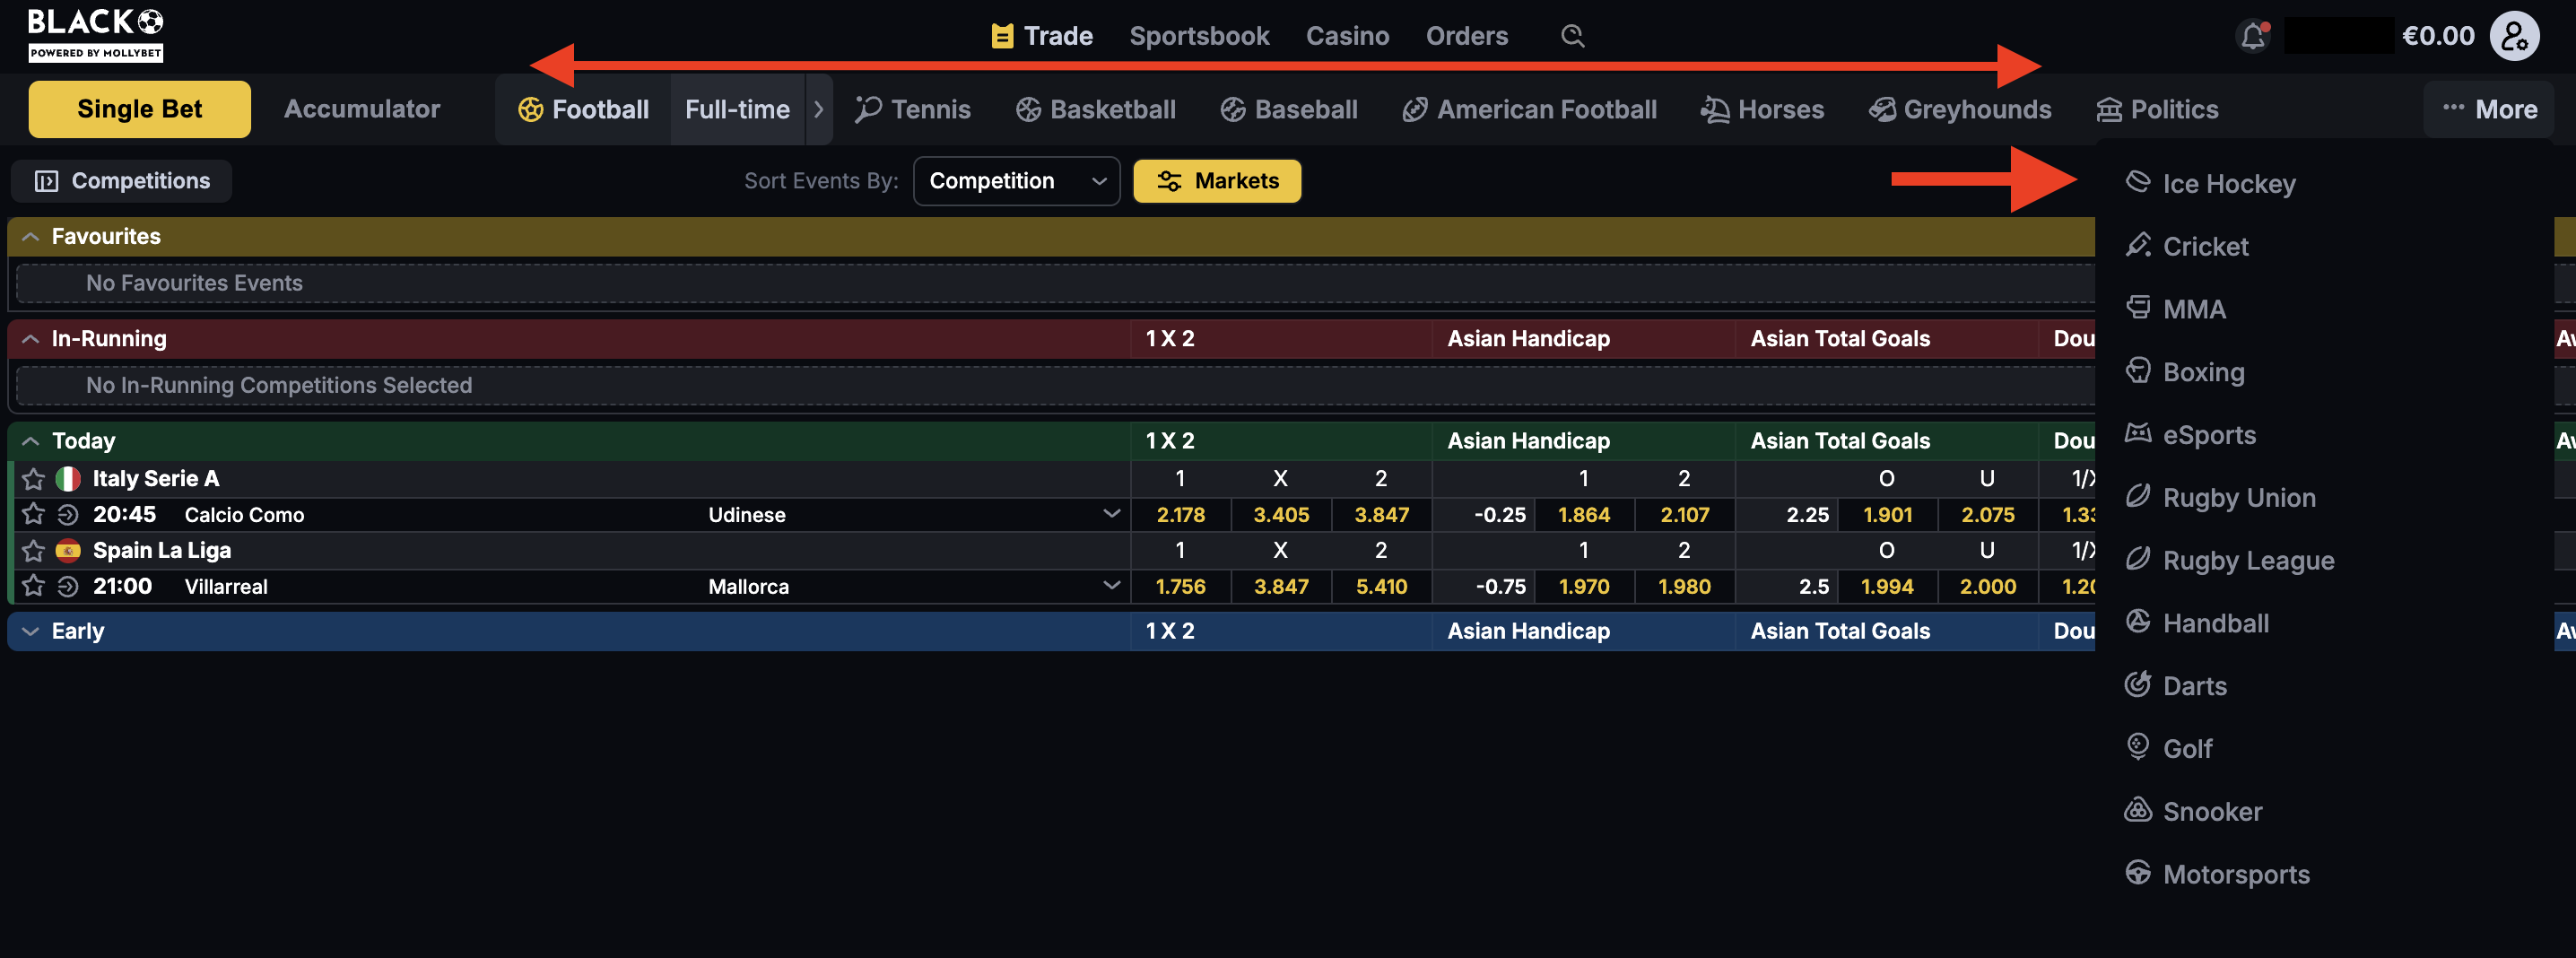Select Ice Hockey from the More menu

pos(2228,184)
